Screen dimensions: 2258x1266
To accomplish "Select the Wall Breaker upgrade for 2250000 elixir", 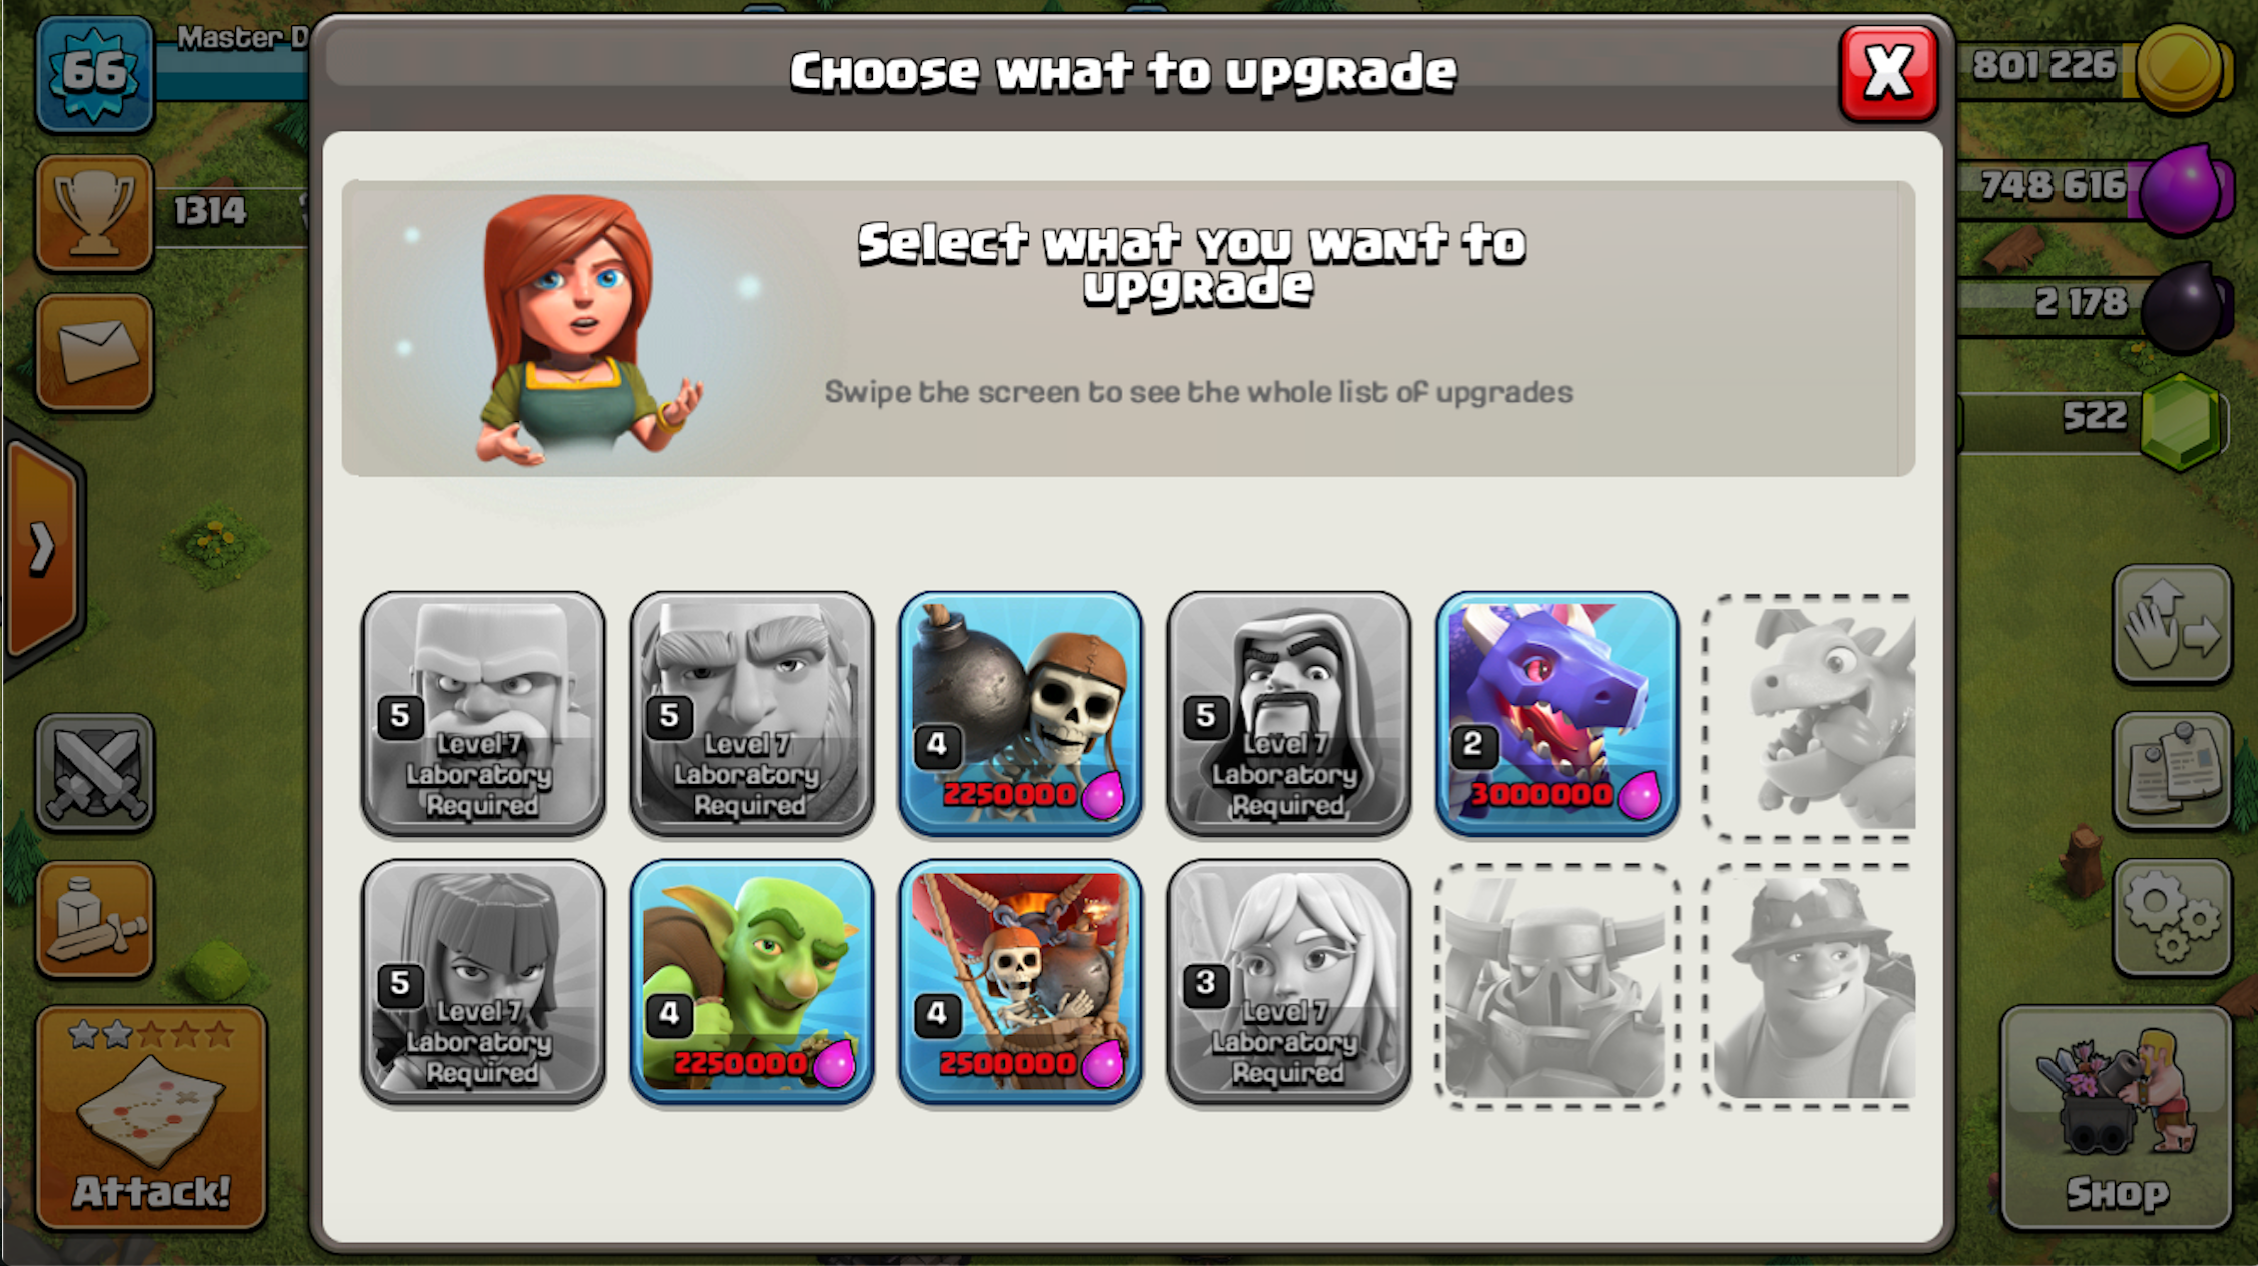I will click(x=1020, y=714).
